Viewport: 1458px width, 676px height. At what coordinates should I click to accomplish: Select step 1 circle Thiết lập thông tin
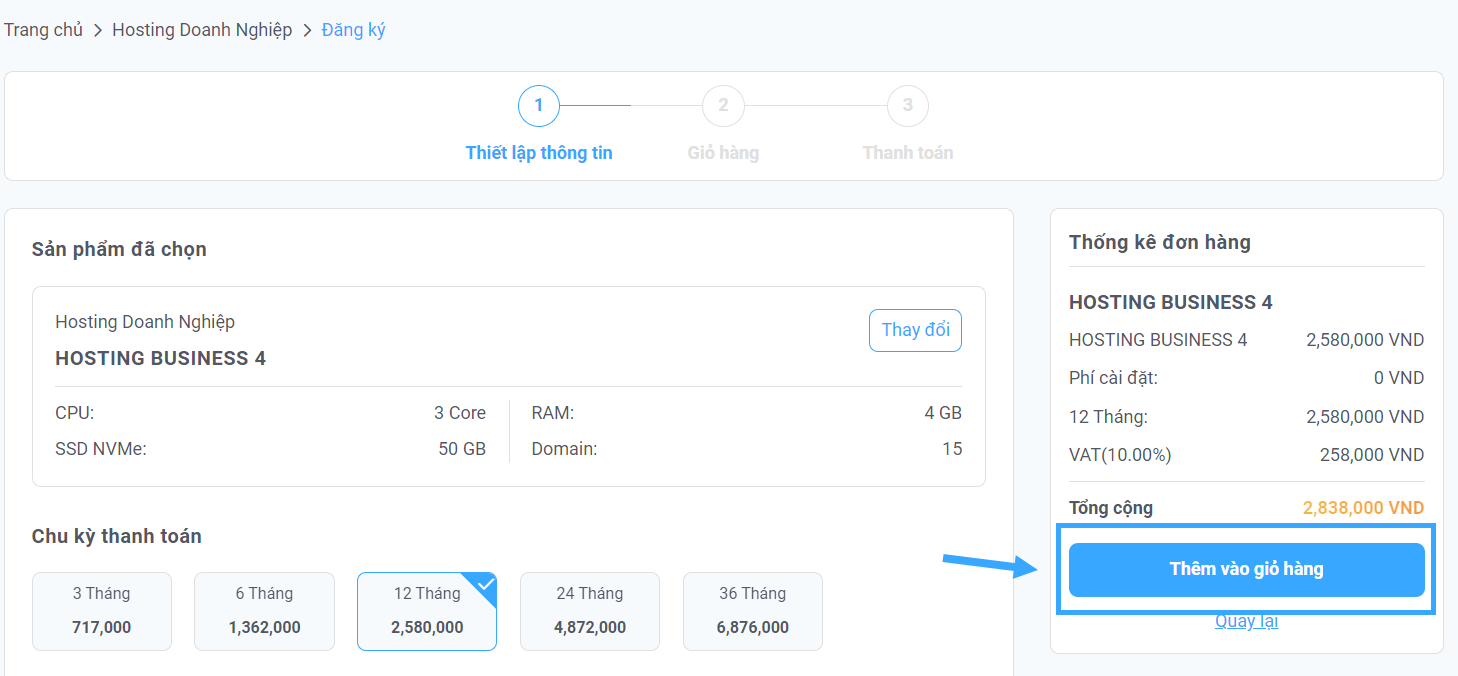click(x=539, y=106)
